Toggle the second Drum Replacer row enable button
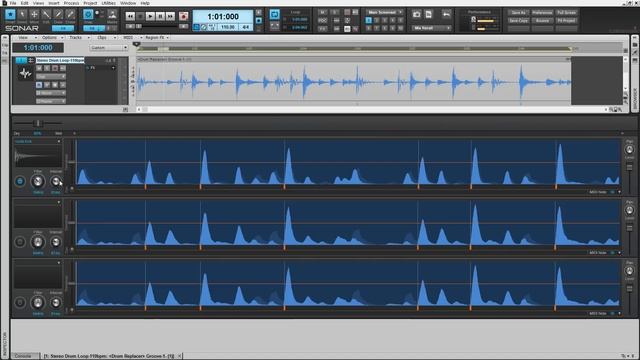 coord(20,242)
